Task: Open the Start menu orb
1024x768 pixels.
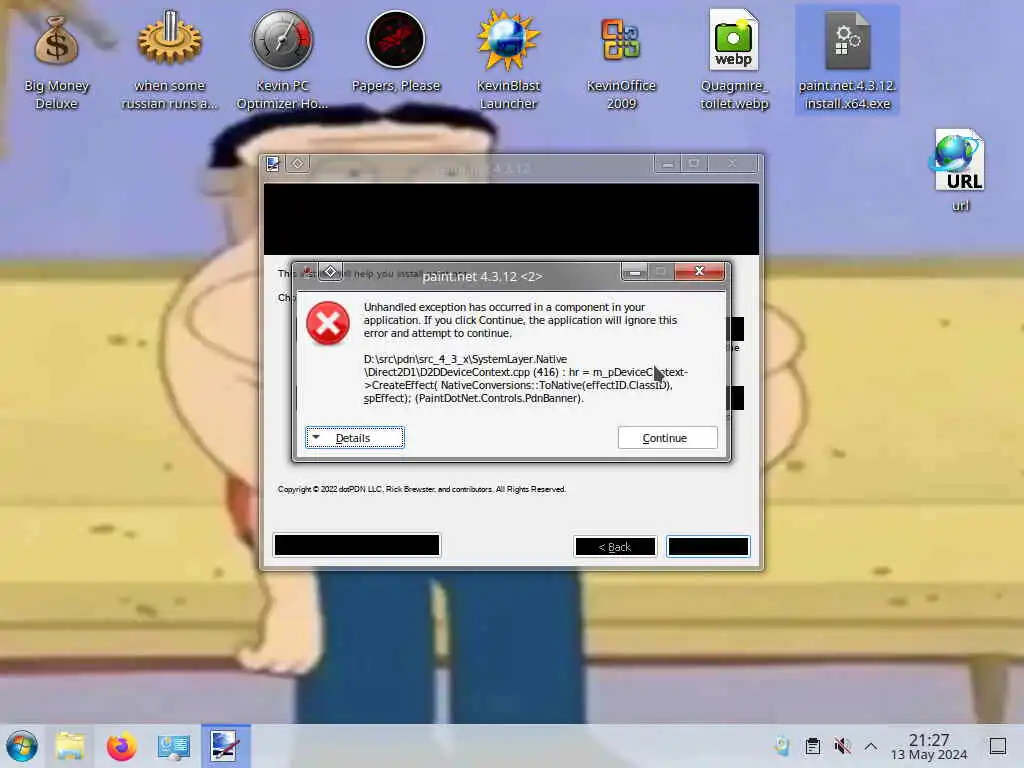Action: pos(22,746)
